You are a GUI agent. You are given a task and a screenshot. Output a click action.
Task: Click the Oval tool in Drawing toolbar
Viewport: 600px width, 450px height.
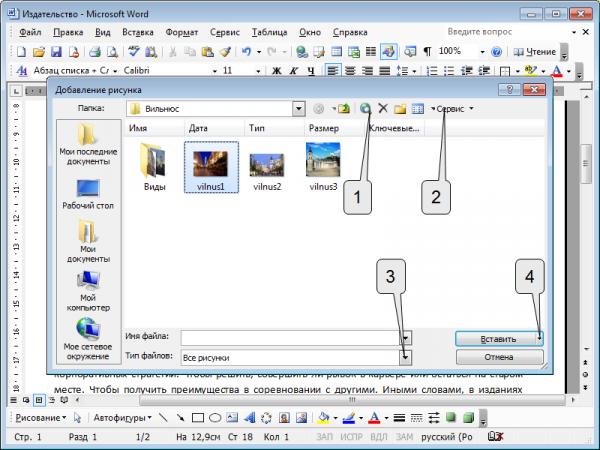215,418
